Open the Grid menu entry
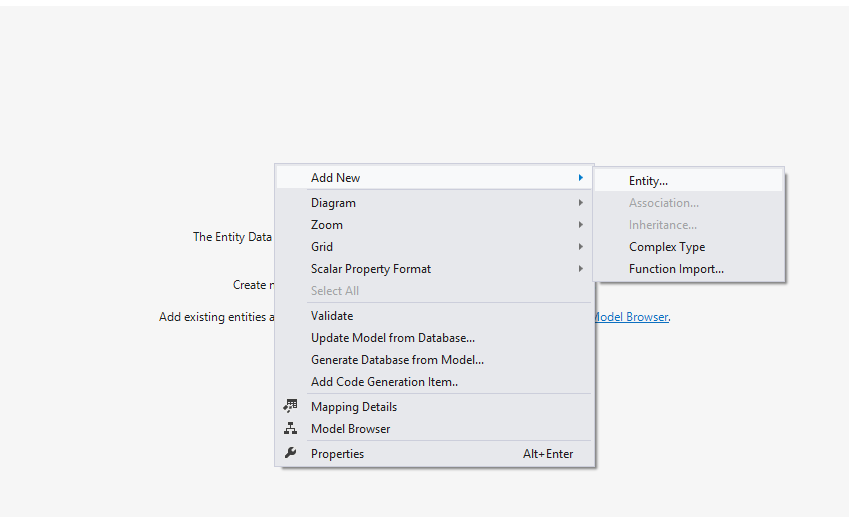 coord(434,247)
